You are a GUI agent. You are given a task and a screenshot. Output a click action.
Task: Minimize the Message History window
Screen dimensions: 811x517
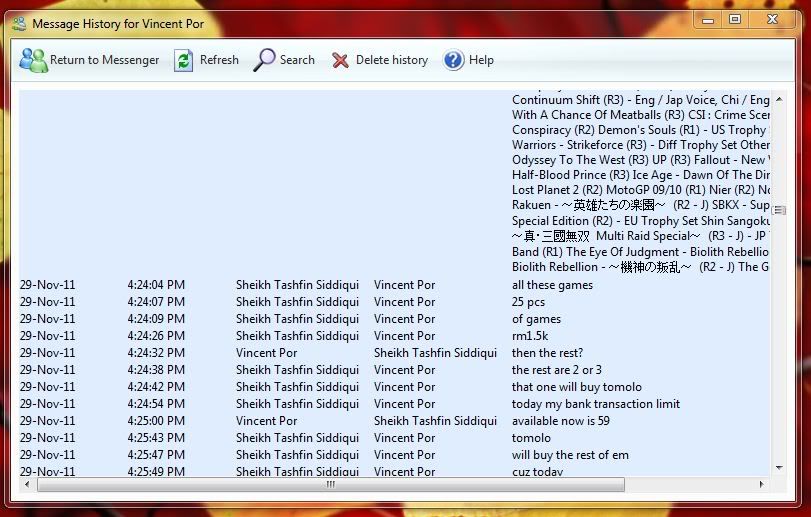pyautogui.click(x=706, y=19)
